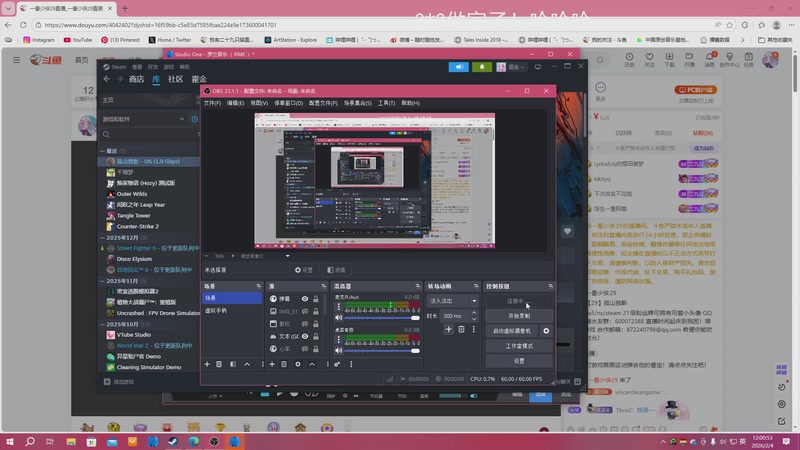Open OBS preview scaling dropdown
Viewport: 800px width, 450px height.
click(265, 256)
